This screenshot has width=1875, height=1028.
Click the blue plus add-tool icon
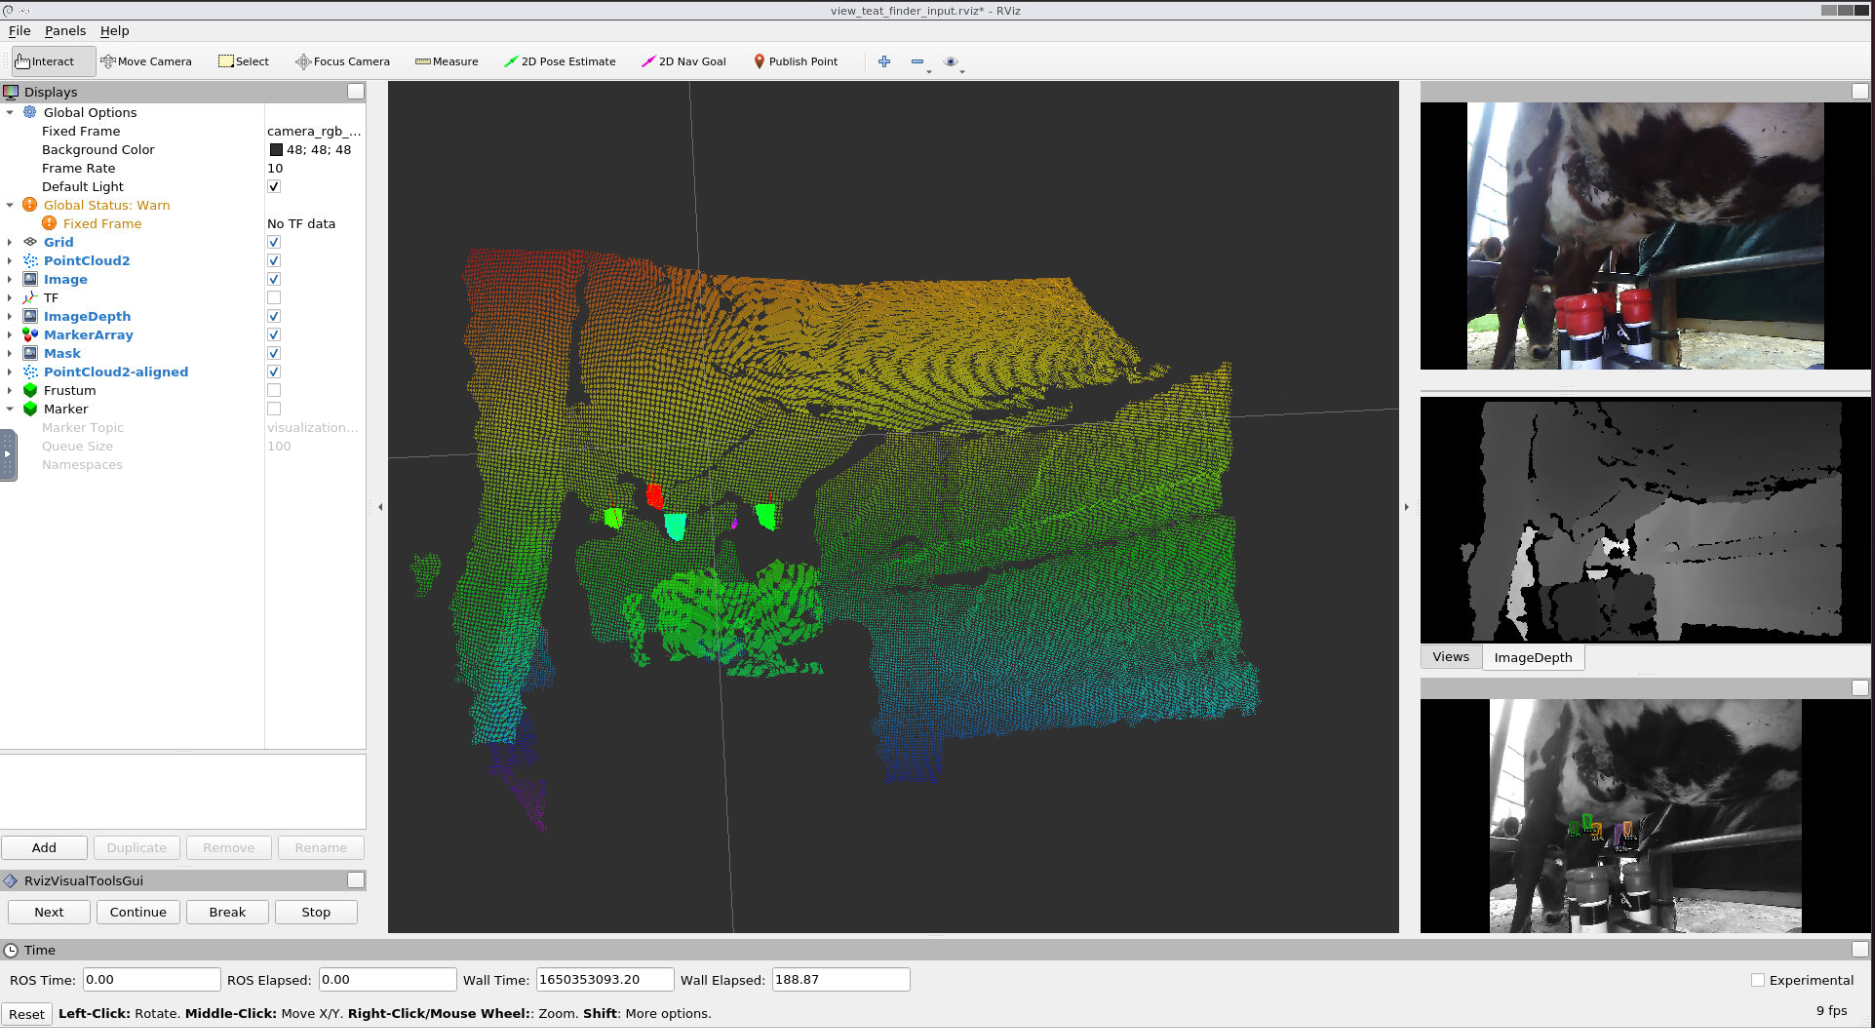[x=884, y=61]
